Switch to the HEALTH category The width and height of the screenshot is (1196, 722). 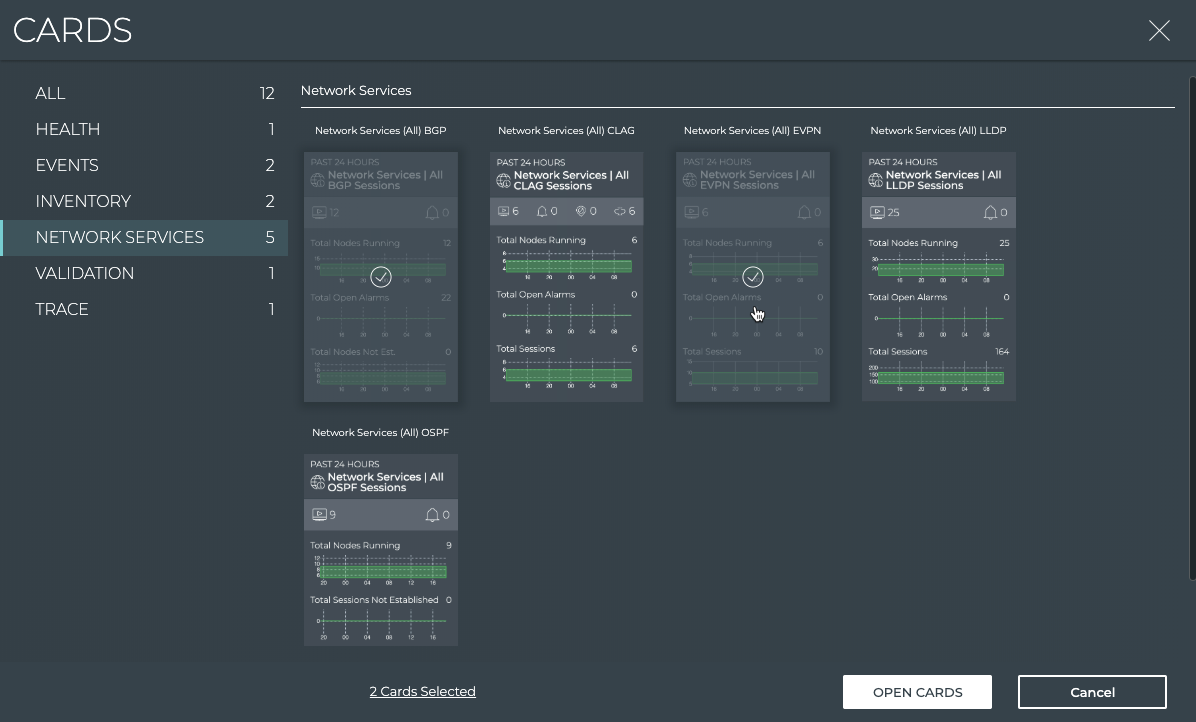(68, 129)
